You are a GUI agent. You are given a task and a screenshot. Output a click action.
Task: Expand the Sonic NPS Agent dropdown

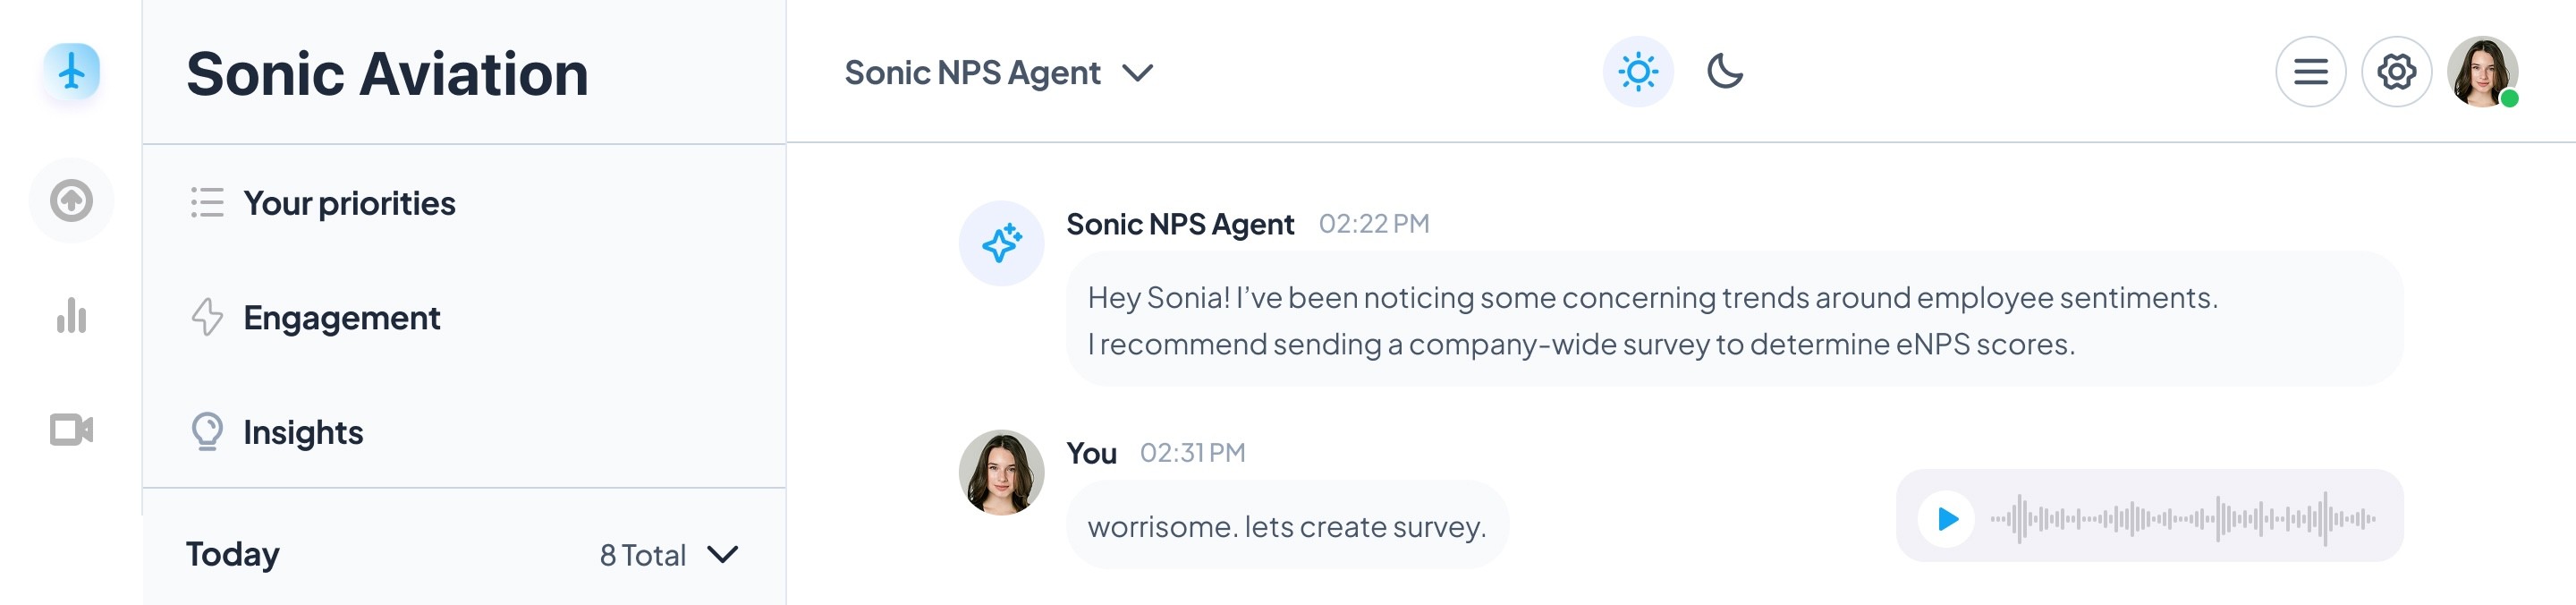[998, 73]
